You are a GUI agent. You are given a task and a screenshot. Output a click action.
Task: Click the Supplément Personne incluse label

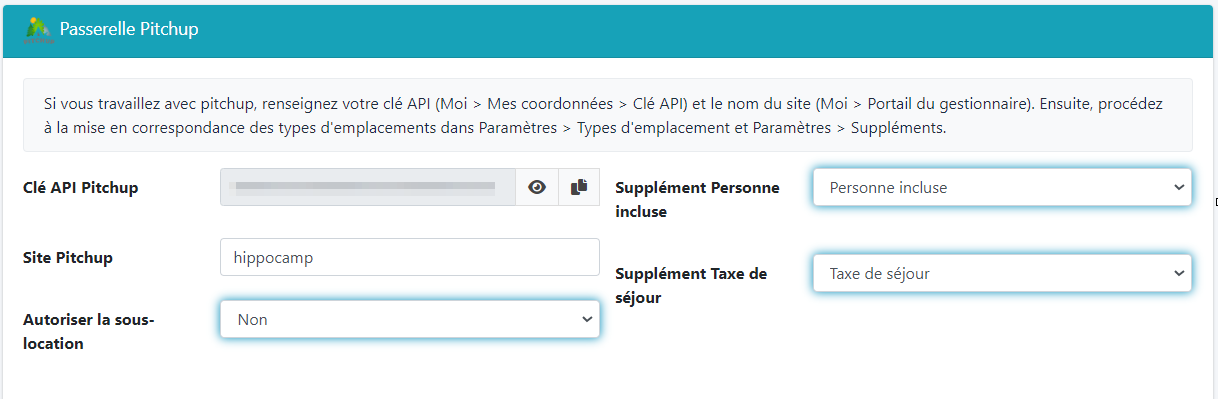coord(697,199)
